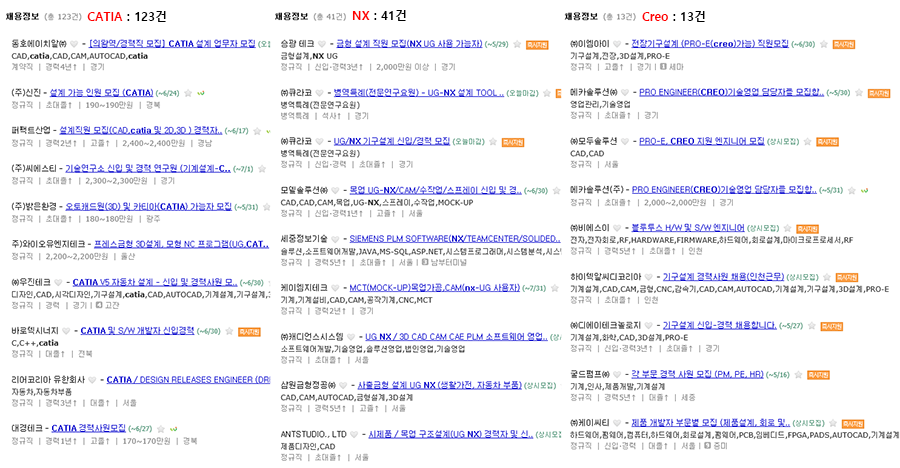Image resolution: width=900 pixels, height=468 pixels.
Task: Click 즉시지원 badge for 바로텍시너지 posting
Action: 249,332
